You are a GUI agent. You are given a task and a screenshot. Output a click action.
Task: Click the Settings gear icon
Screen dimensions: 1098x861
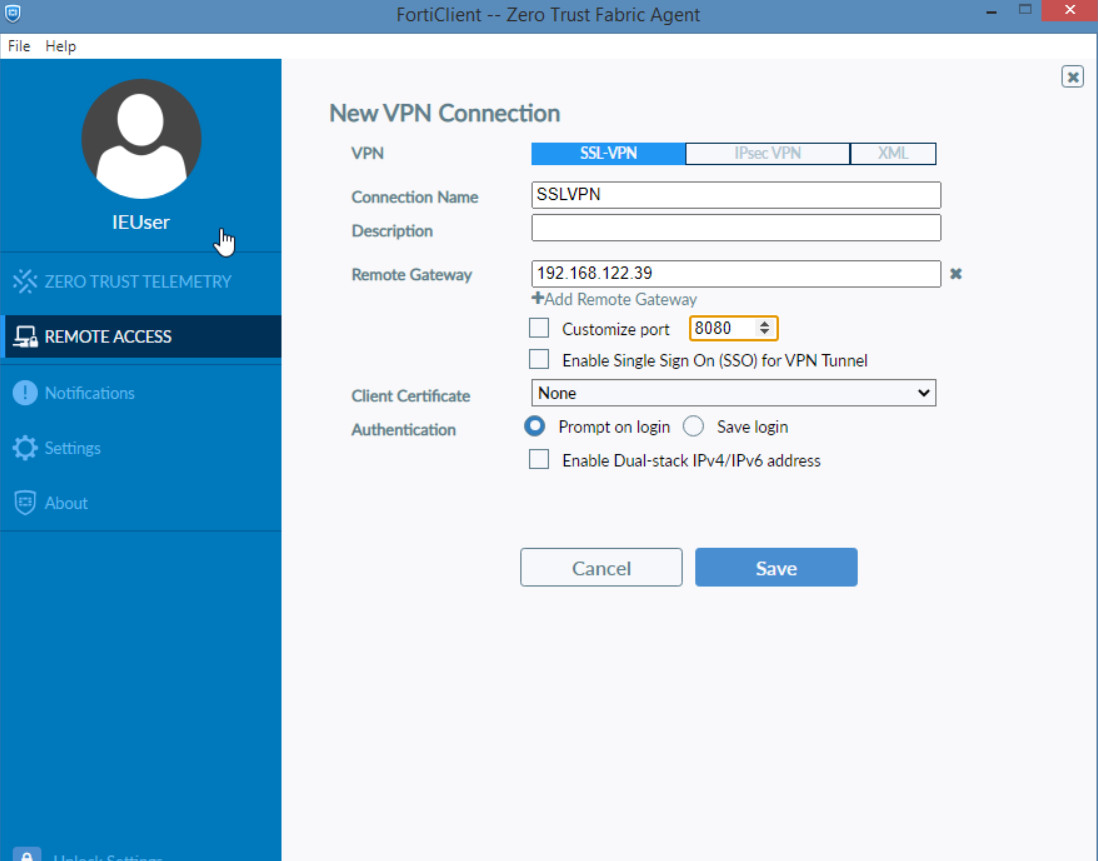pyautogui.click(x=25, y=448)
